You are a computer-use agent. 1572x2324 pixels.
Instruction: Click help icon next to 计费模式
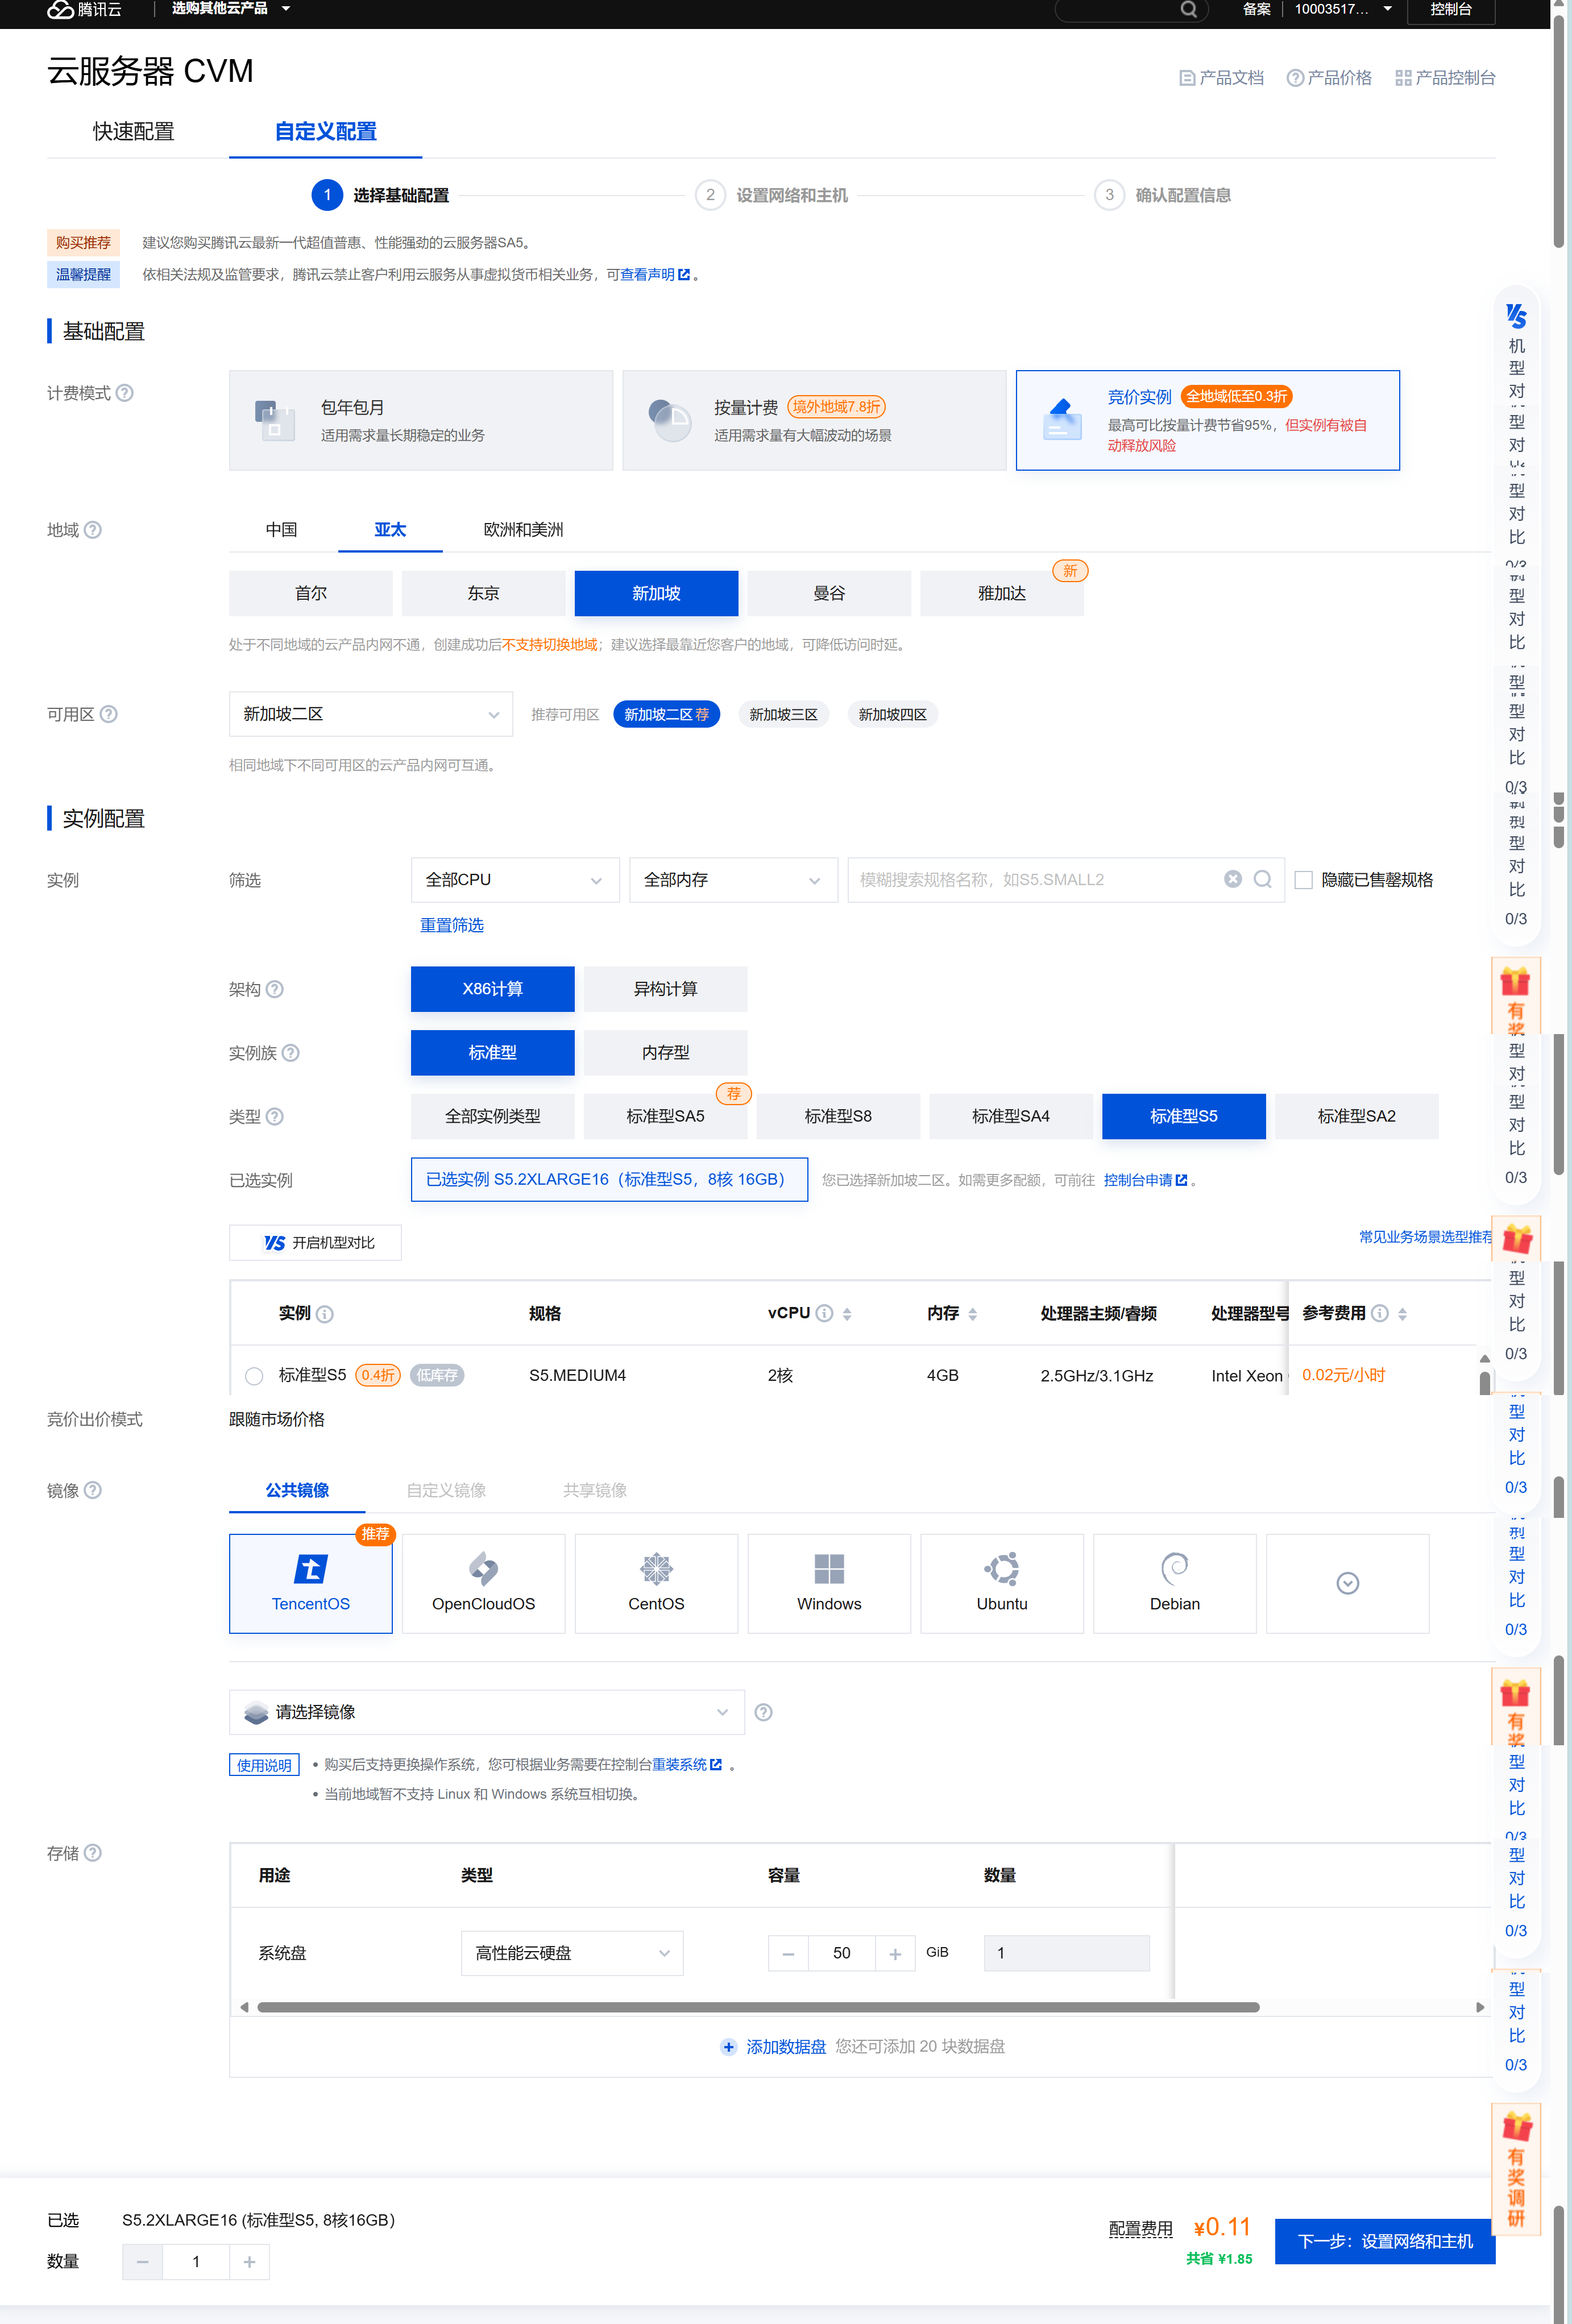click(125, 393)
